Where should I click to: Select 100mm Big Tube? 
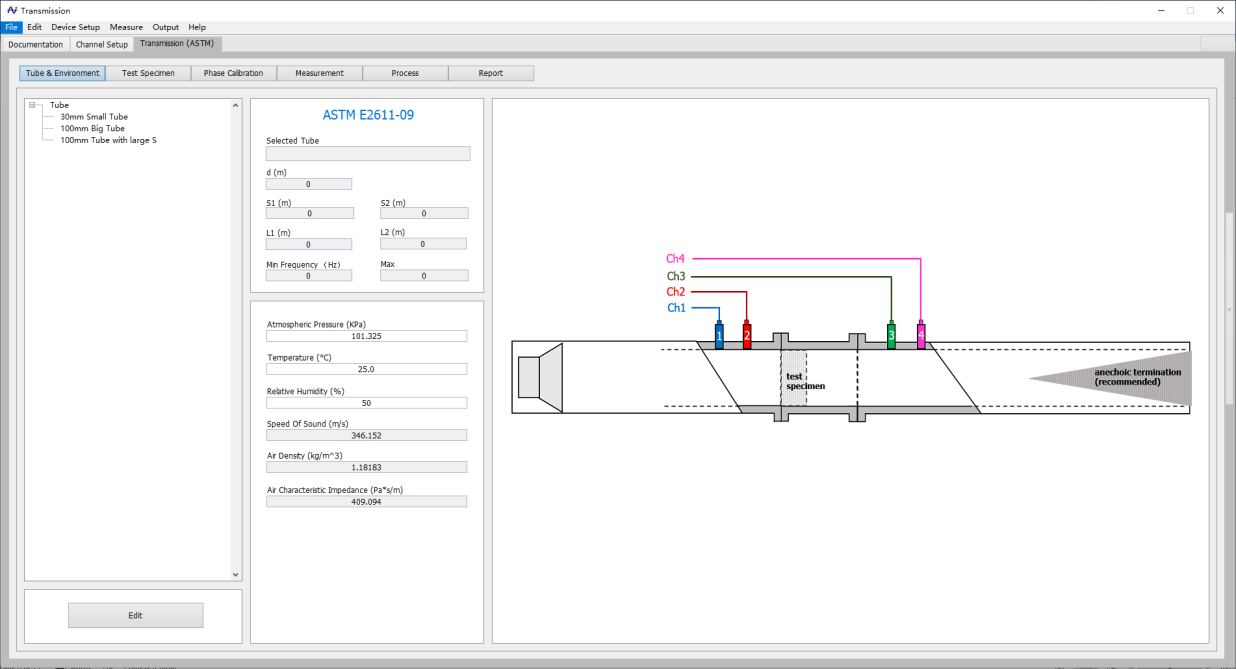[92, 129]
